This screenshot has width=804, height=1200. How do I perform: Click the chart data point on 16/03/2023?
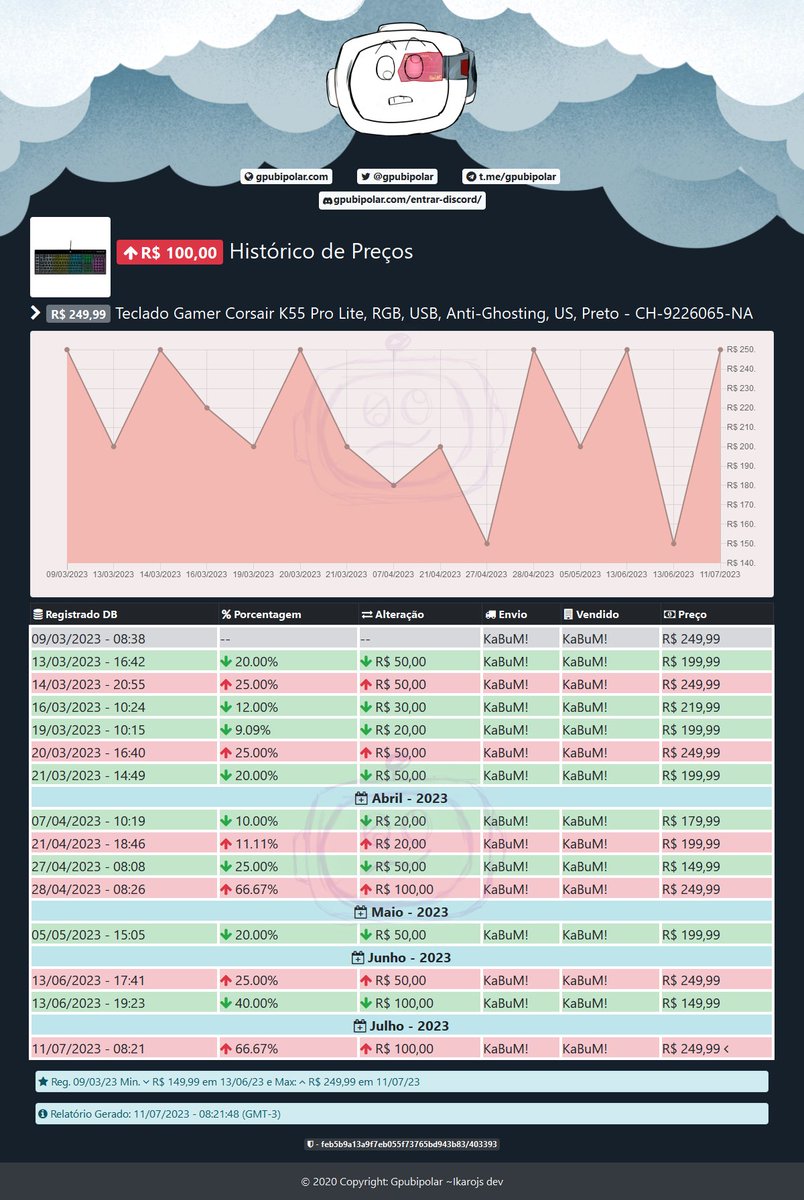click(x=207, y=408)
